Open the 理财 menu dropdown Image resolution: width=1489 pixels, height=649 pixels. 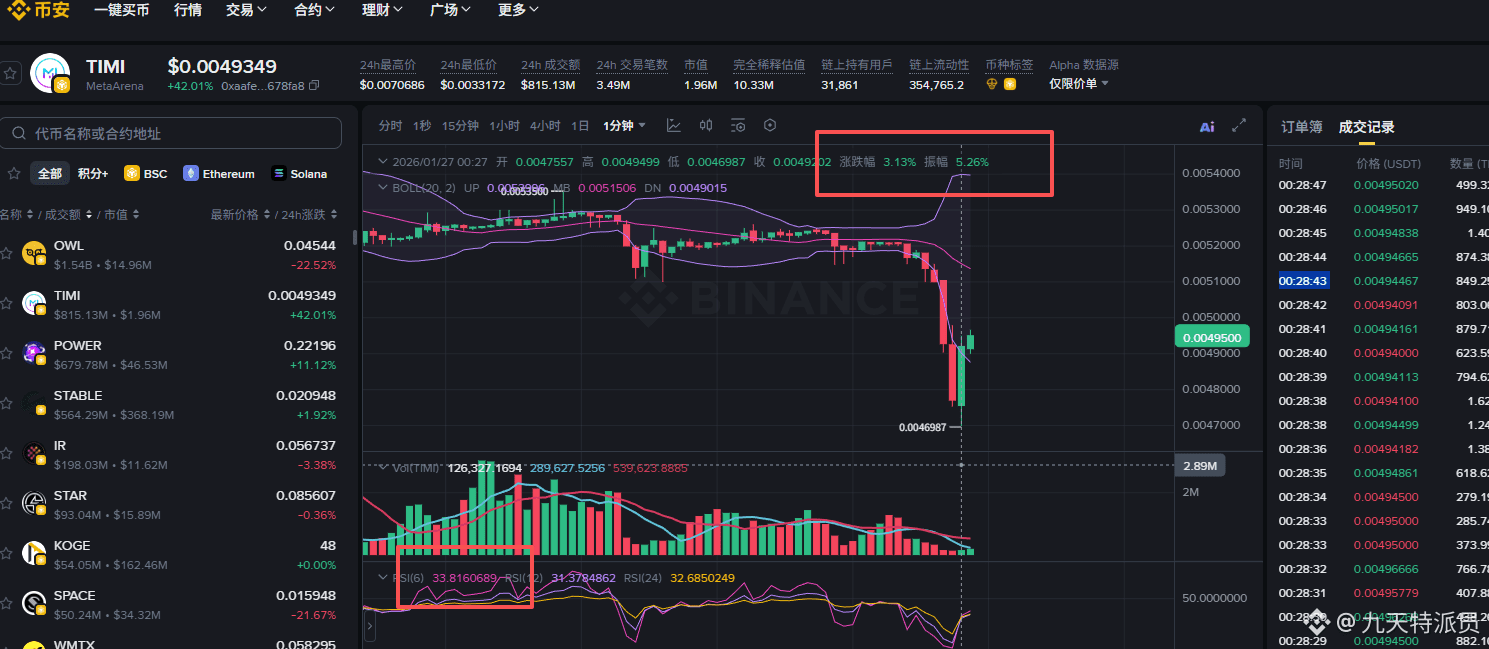click(382, 10)
